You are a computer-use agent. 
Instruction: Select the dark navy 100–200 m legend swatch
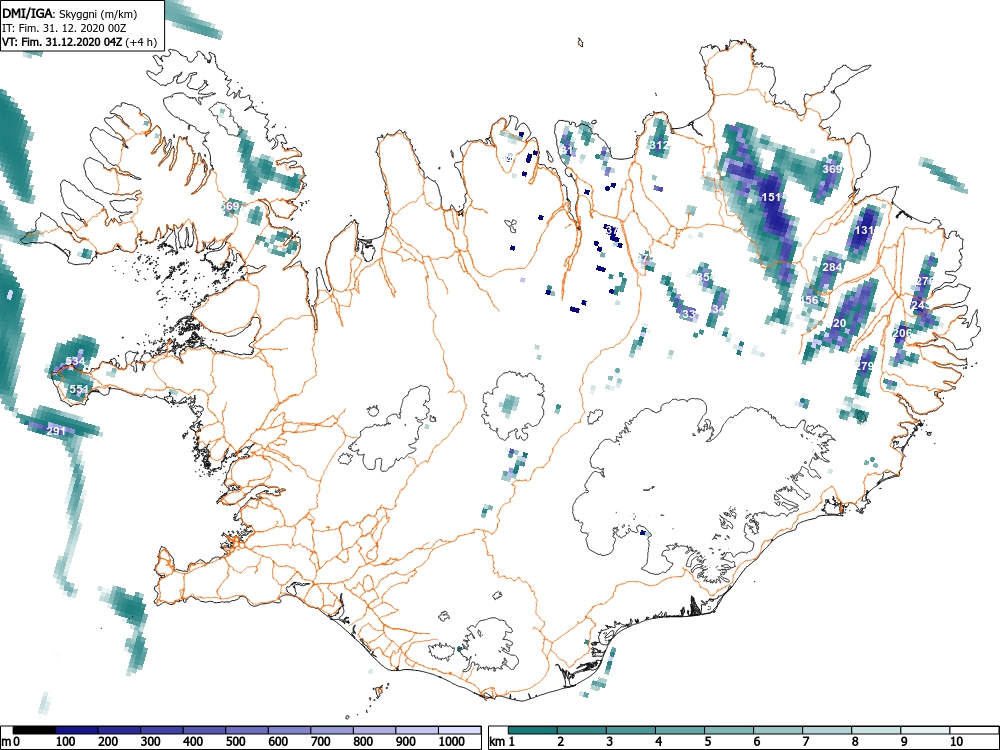tap(77, 730)
